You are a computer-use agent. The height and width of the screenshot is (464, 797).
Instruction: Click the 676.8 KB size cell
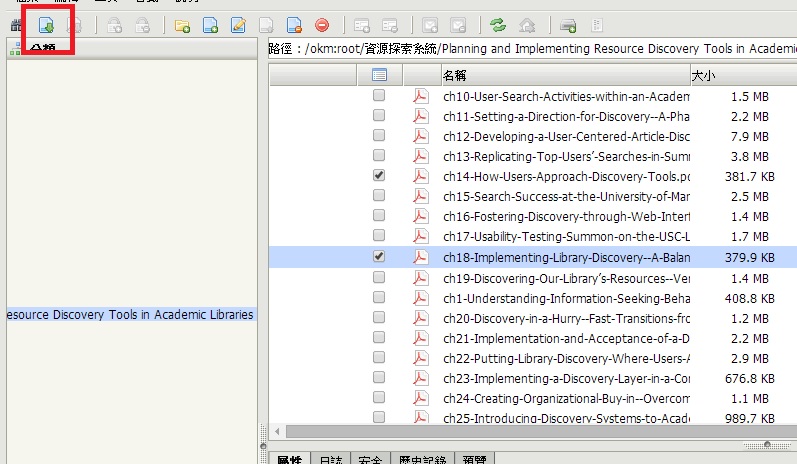coord(750,379)
